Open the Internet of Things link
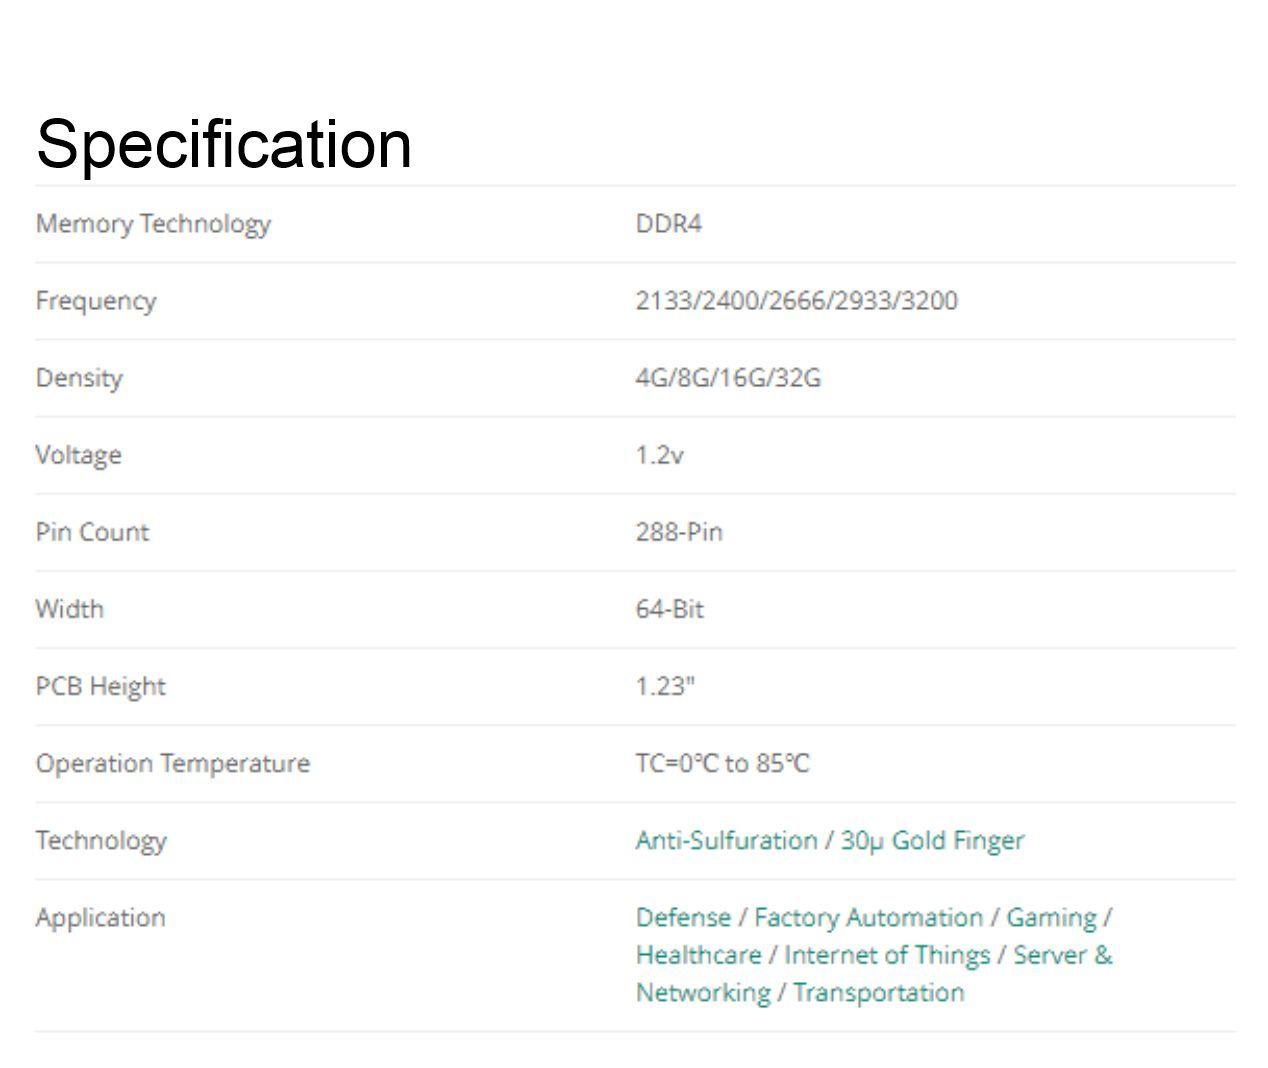This screenshot has height=1068, width=1268. click(x=887, y=955)
